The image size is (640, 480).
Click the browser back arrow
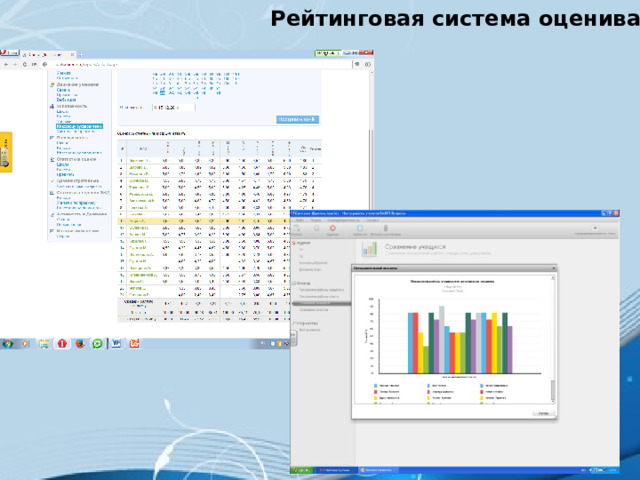click(x=6, y=64)
